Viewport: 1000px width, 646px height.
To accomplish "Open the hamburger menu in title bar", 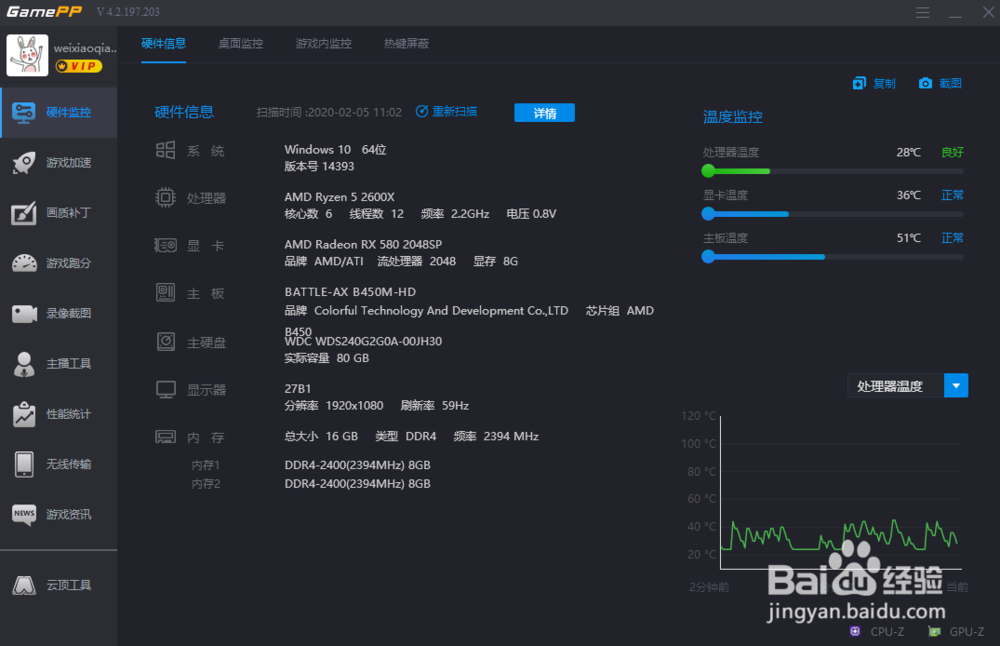I will tap(922, 12).
